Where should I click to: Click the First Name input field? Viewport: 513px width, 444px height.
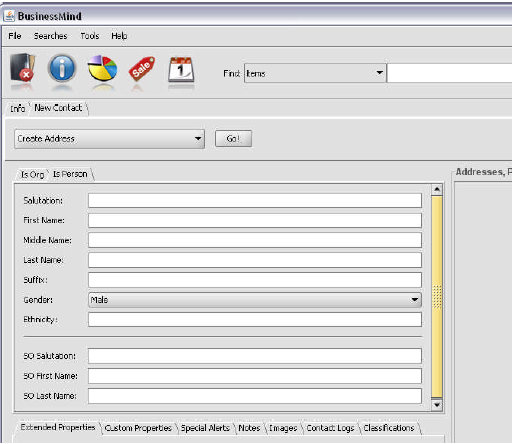click(255, 220)
